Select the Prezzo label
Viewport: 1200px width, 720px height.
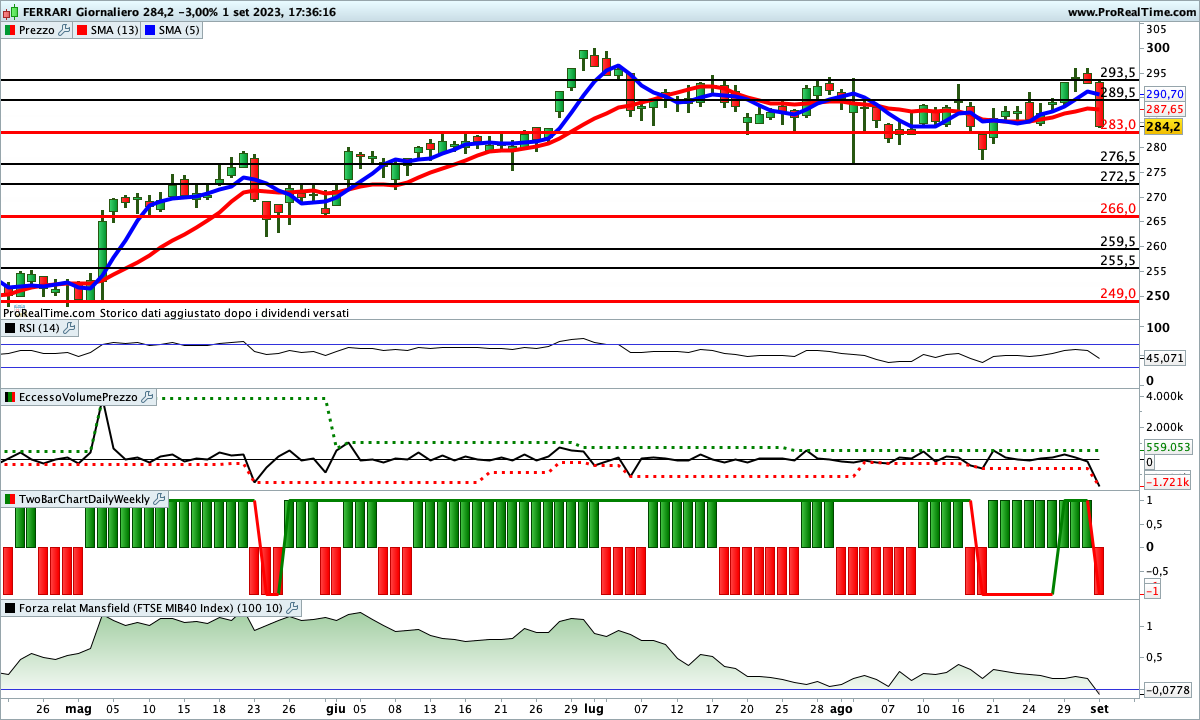tap(37, 30)
